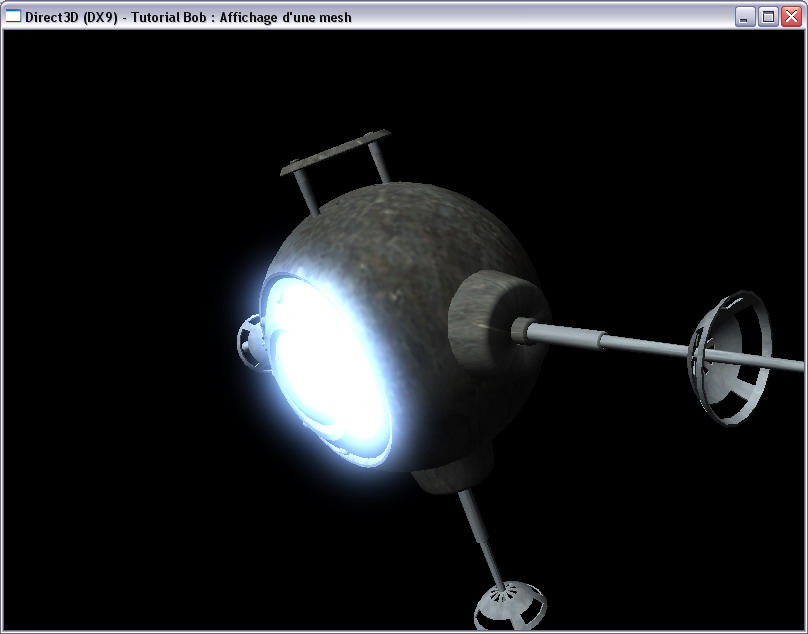Select the title text "Tutorial Bob : Affichage d'une mesh"
The image size is (808, 634).
pyautogui.click(x=241, y=18)
